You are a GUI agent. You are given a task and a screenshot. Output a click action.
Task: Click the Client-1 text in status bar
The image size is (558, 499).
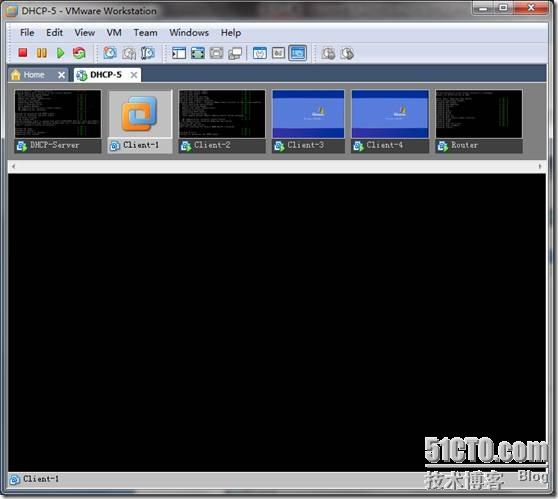tap(41, 479)
